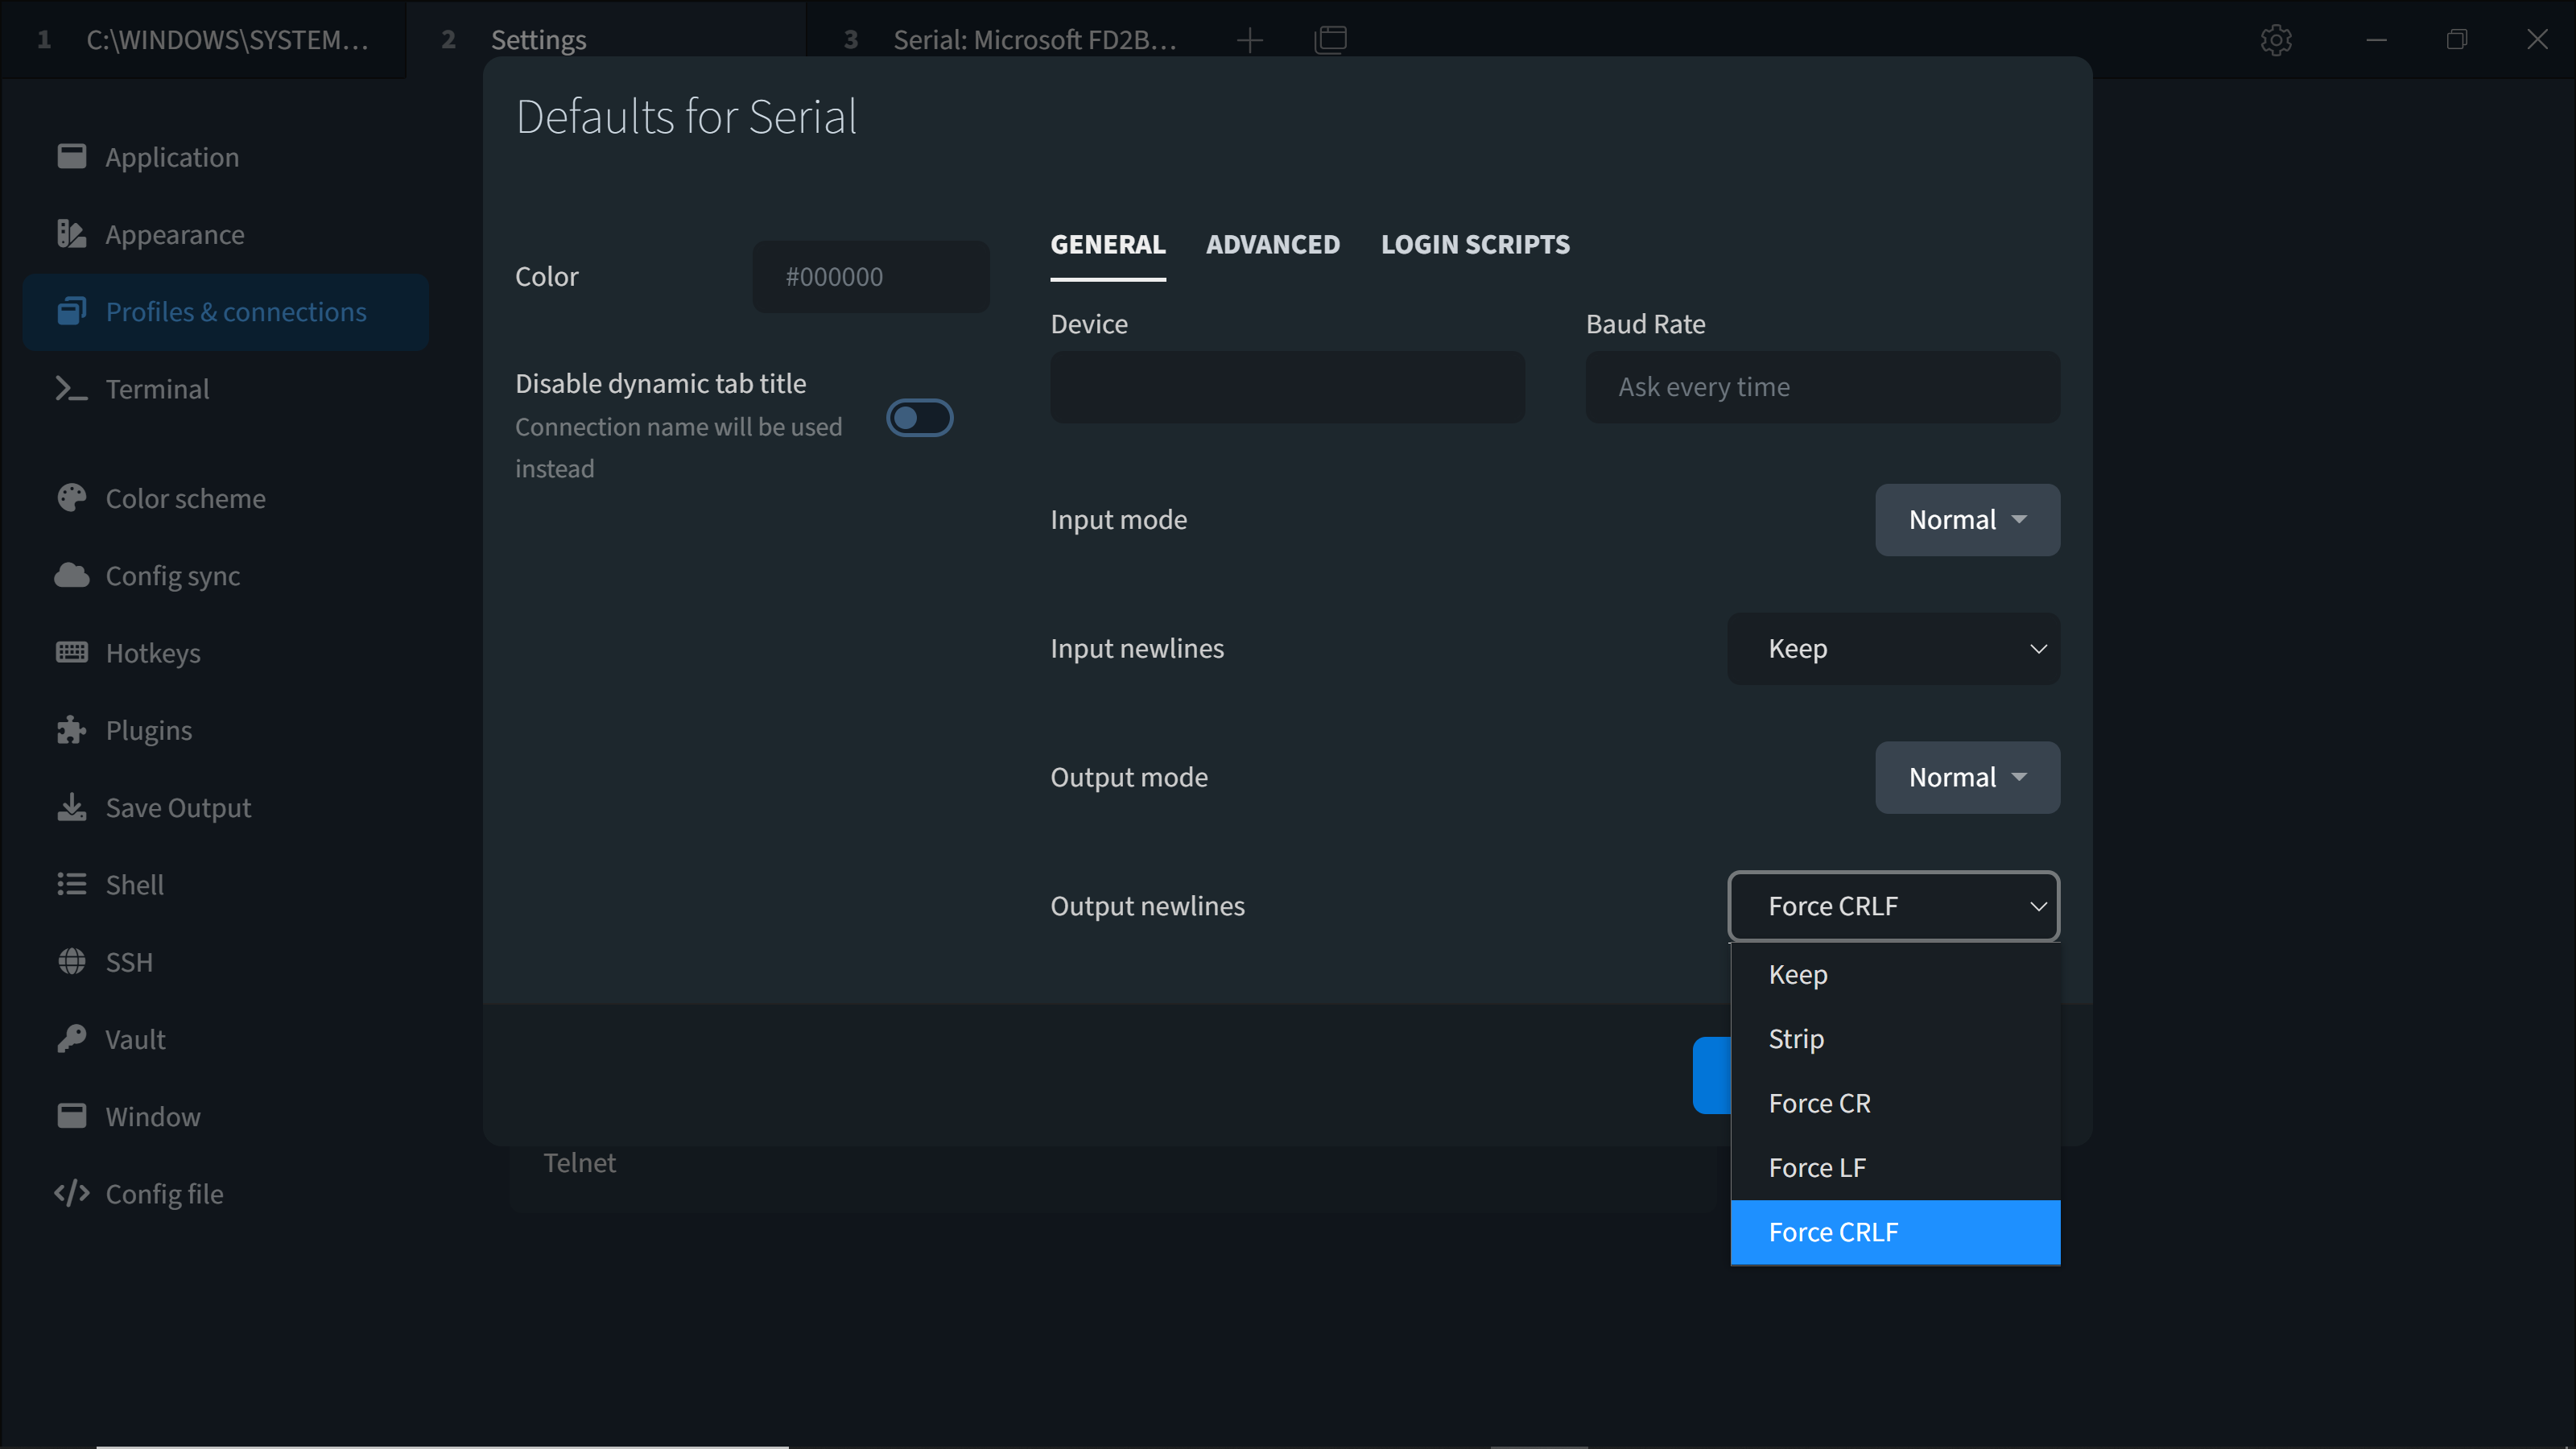Switch to the Settings tab

click(x=538, y=40)
